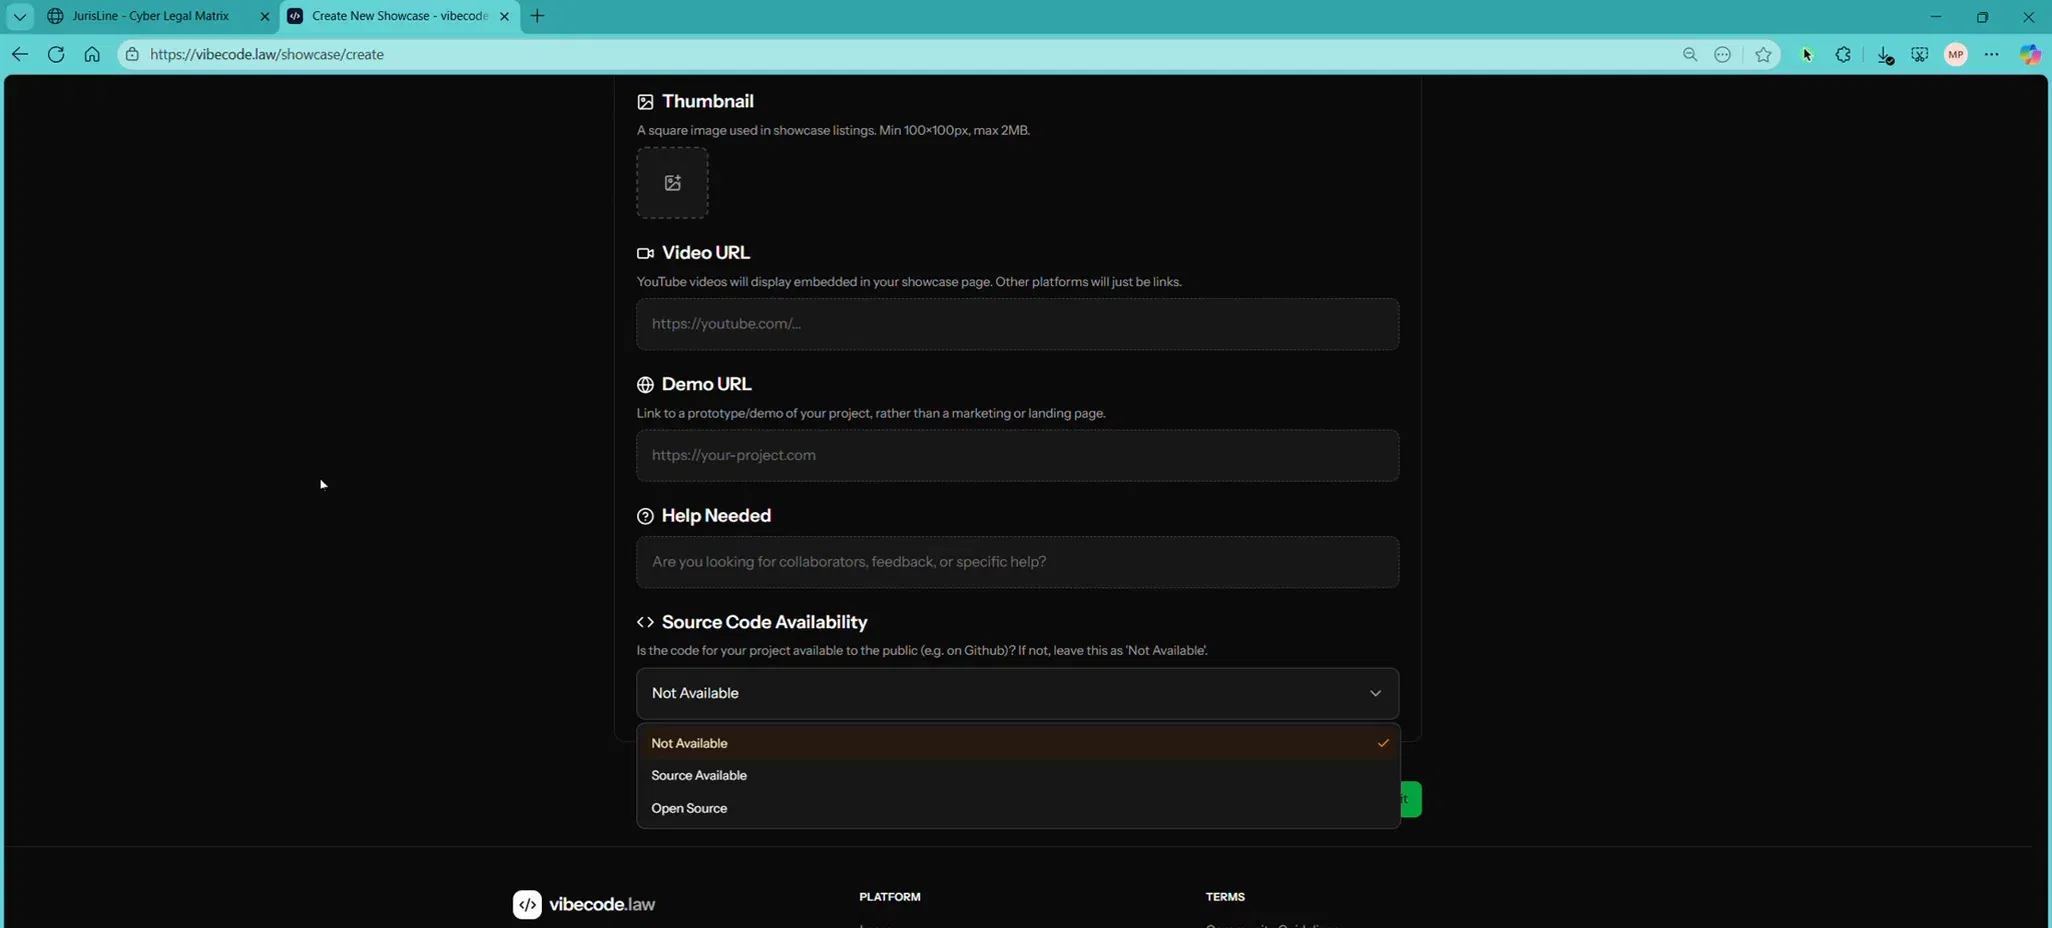
Task: Go to browser home page
Action: coord(92,55)
